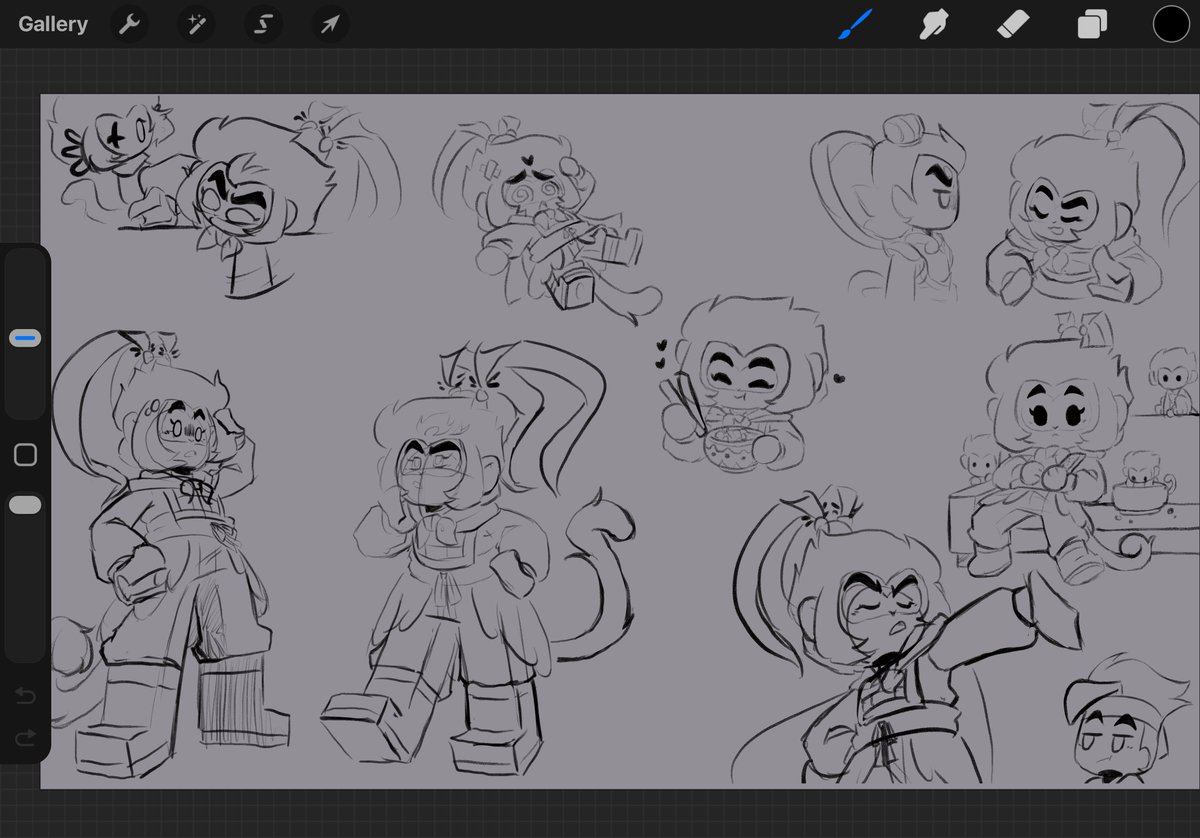Open the Gallery
Screen dimensions: 1200x838
(x=53, y=24)
